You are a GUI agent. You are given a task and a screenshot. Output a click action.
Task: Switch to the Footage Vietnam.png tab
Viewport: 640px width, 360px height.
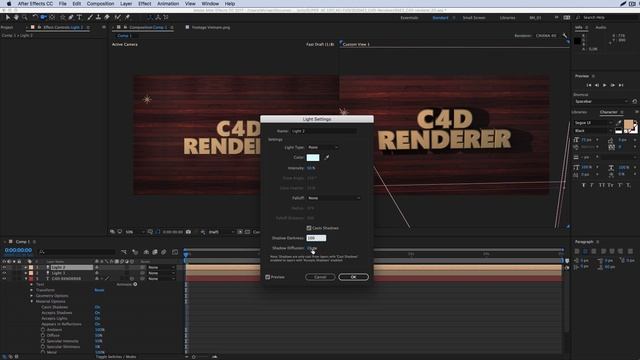tap(211, 27)
